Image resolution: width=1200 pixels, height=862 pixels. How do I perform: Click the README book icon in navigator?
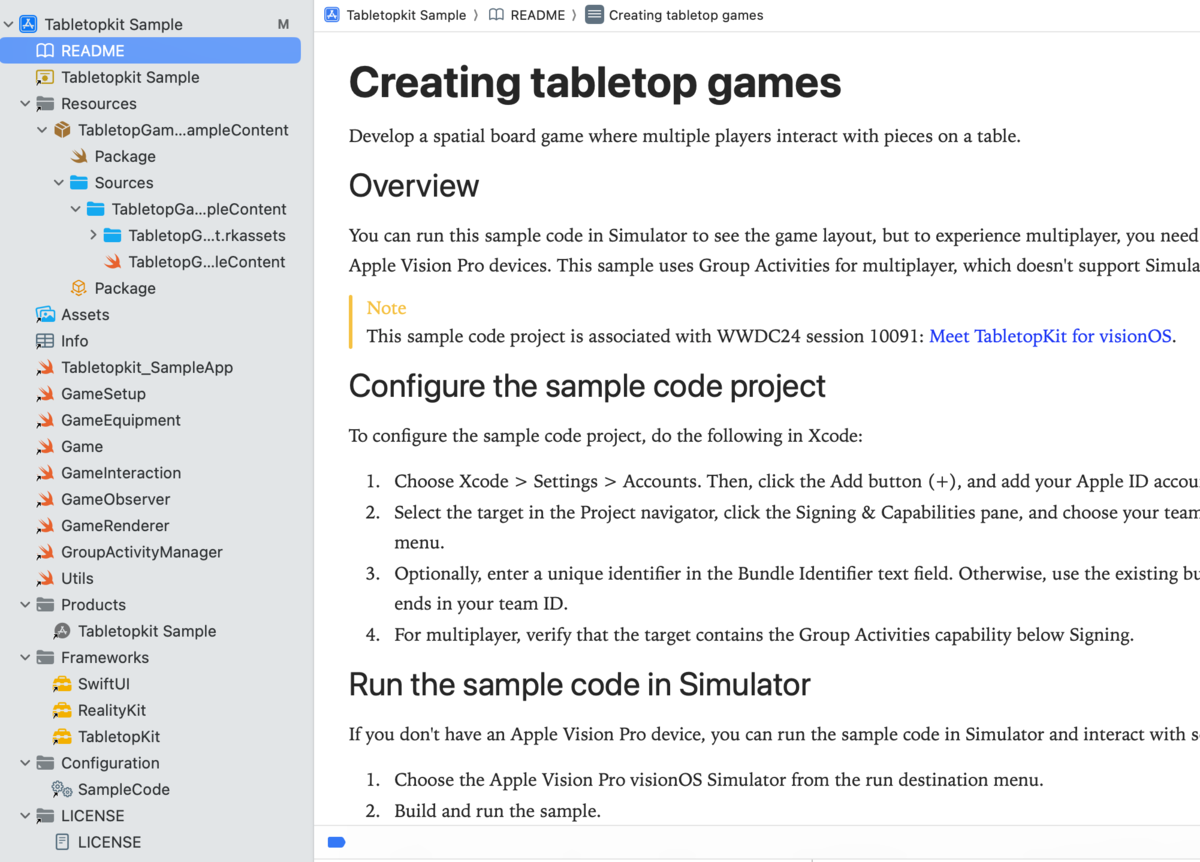[44, 51]
